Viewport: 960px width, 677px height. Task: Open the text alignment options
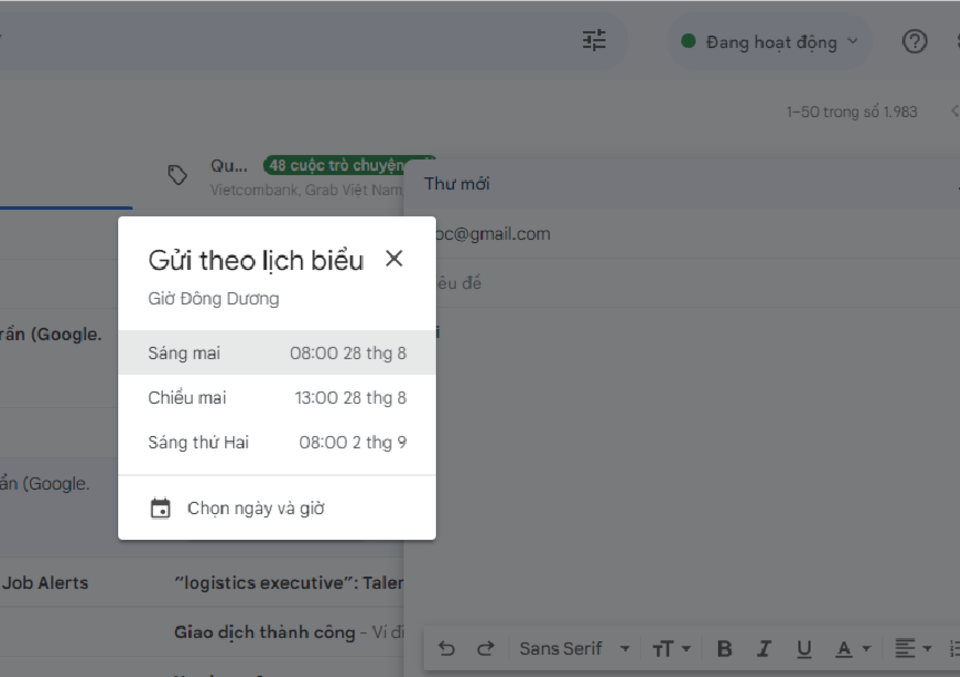tap(910, 649)
